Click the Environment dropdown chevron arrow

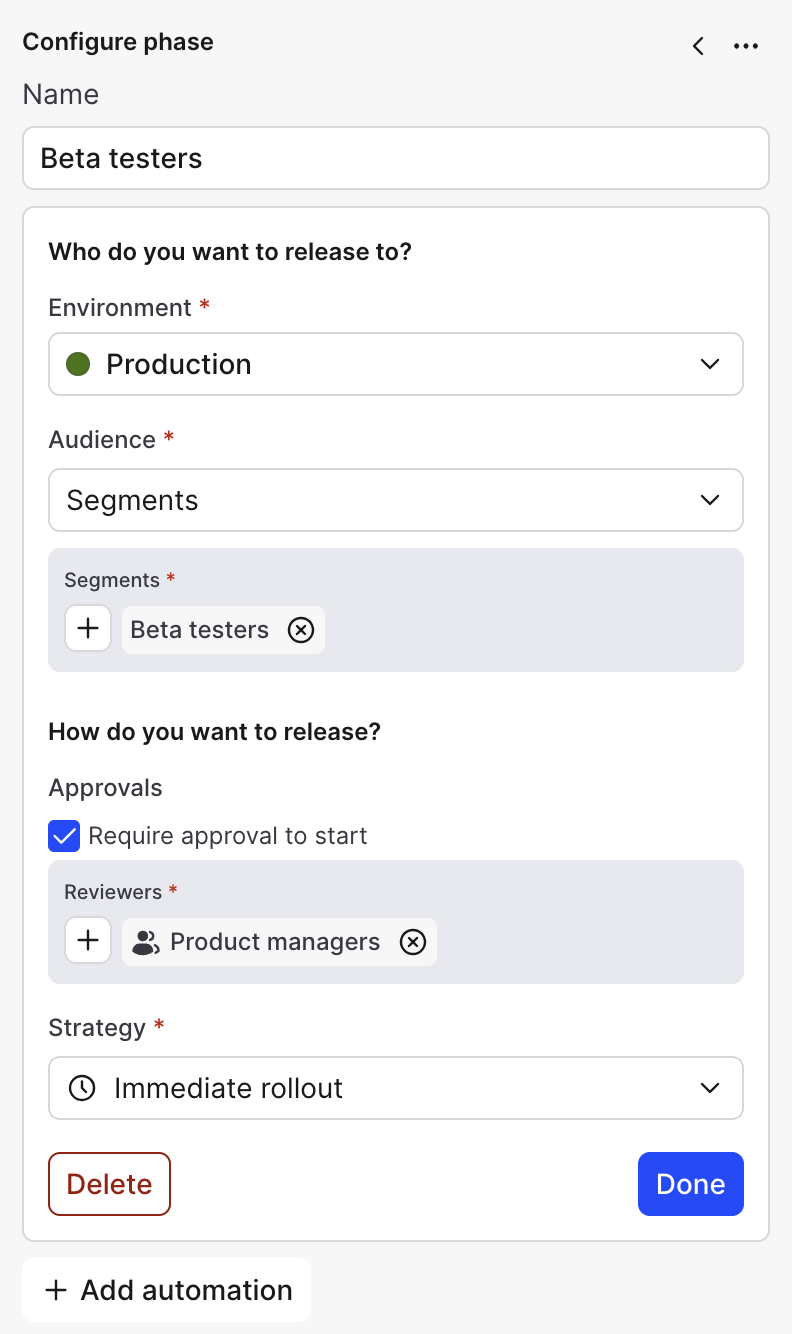point(710,364)
